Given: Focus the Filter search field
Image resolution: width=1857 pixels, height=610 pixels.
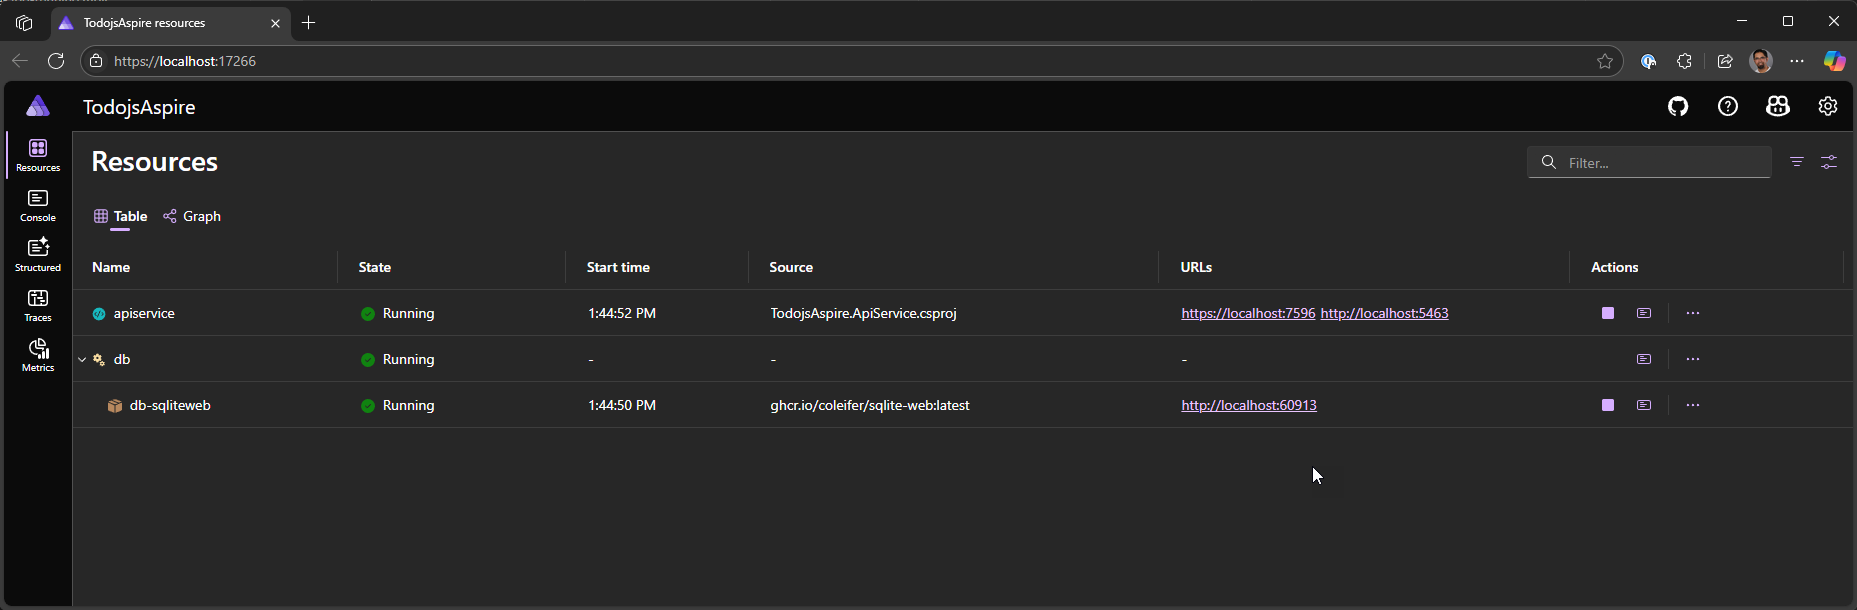Looking at the screenshot, I should [1650, 162].
